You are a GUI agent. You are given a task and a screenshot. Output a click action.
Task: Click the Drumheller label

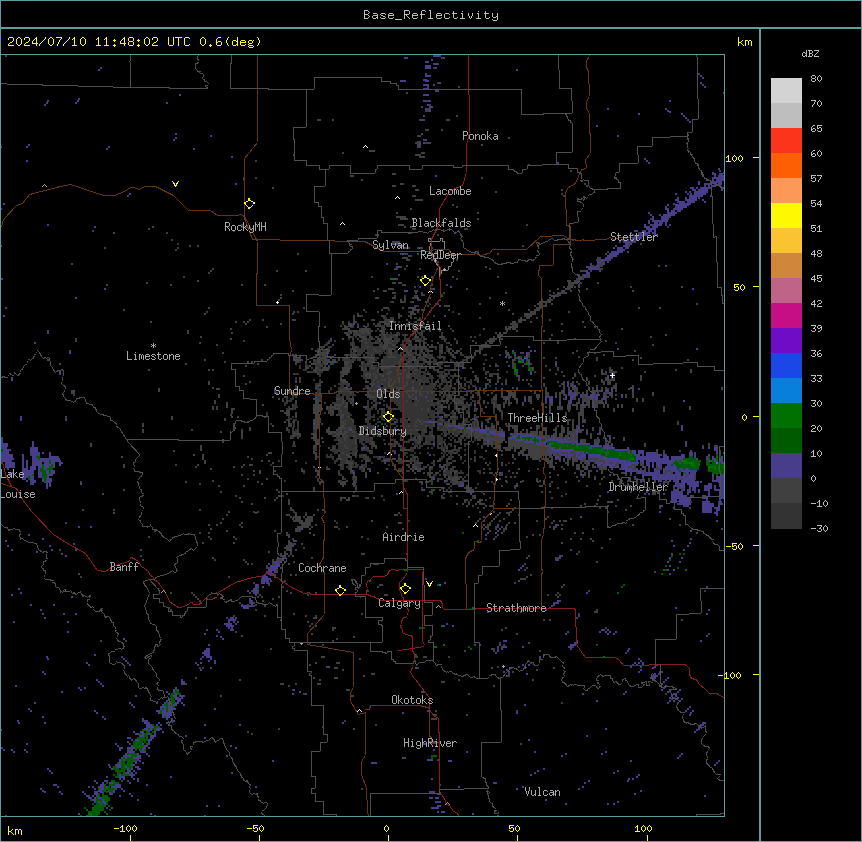(638, 487)
